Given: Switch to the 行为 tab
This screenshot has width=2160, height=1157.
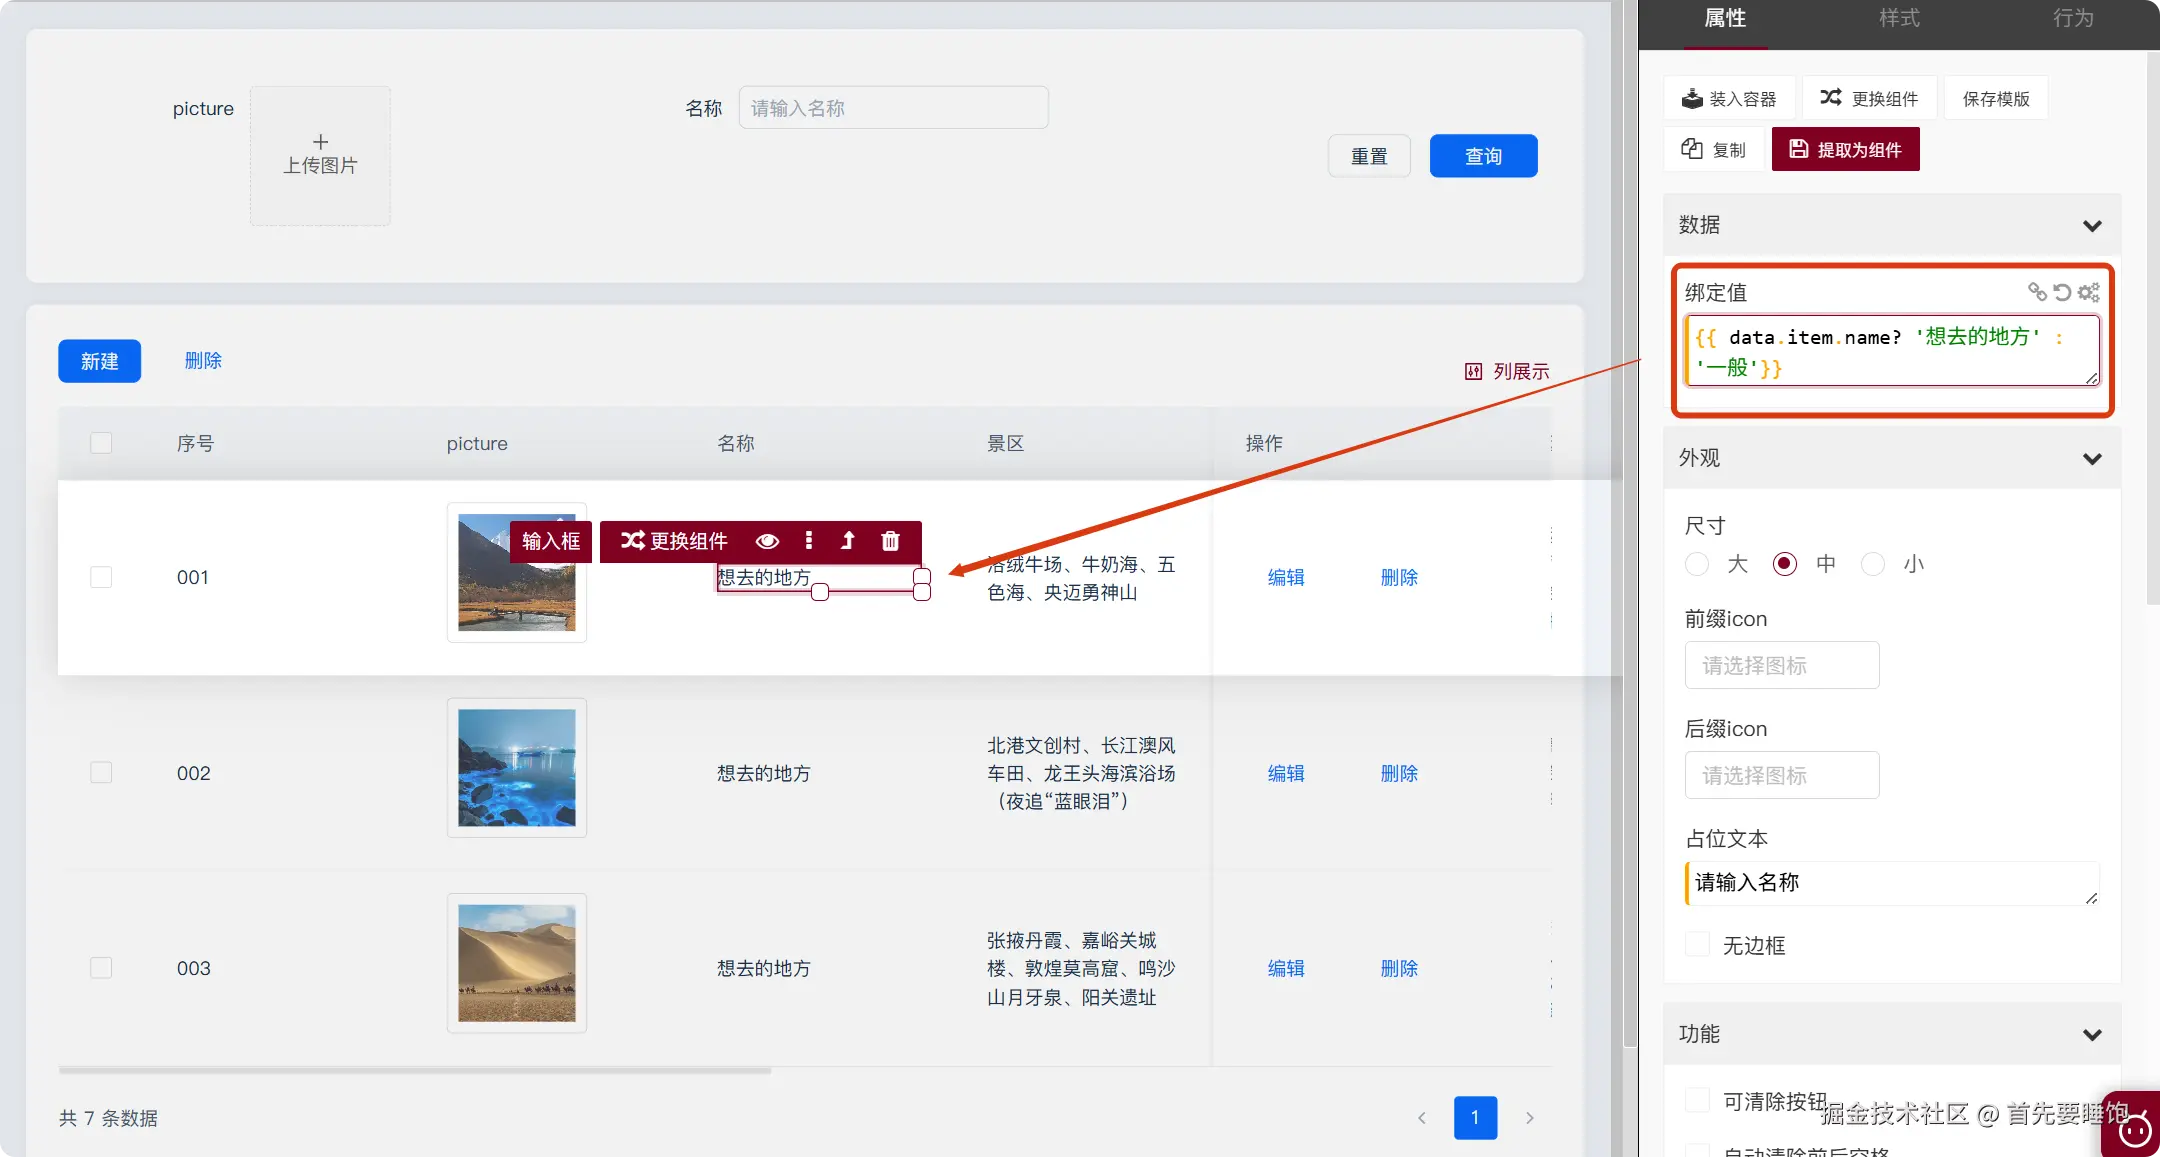Looking at the screenshot, I should (2073, 18).
